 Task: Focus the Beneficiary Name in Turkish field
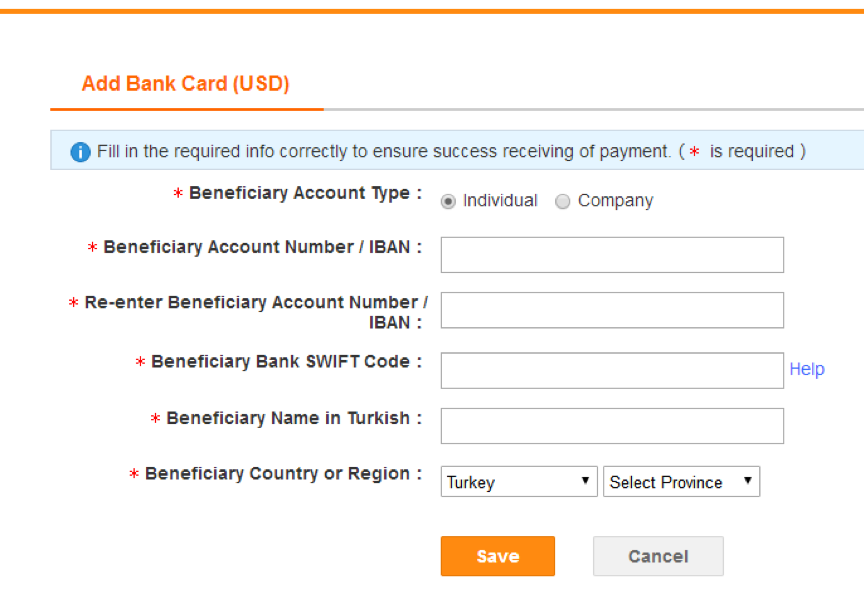612,426
